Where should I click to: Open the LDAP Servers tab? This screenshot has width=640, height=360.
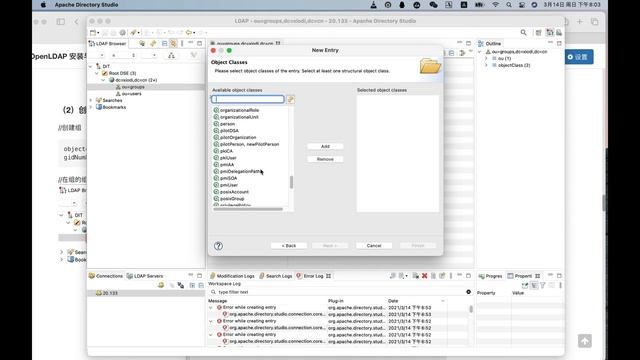tap(145, 276)
